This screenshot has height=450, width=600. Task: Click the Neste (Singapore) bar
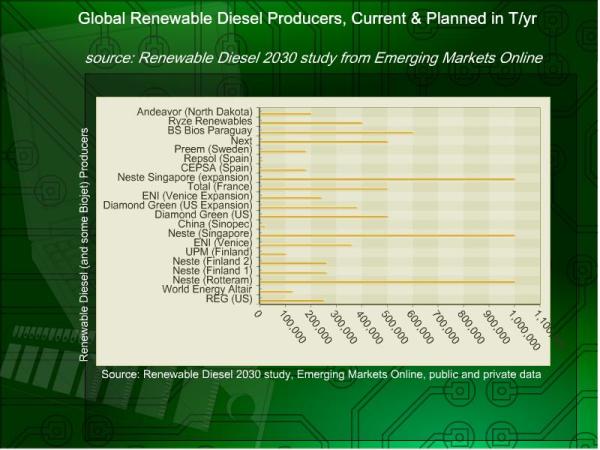click(x=388, y=235)
